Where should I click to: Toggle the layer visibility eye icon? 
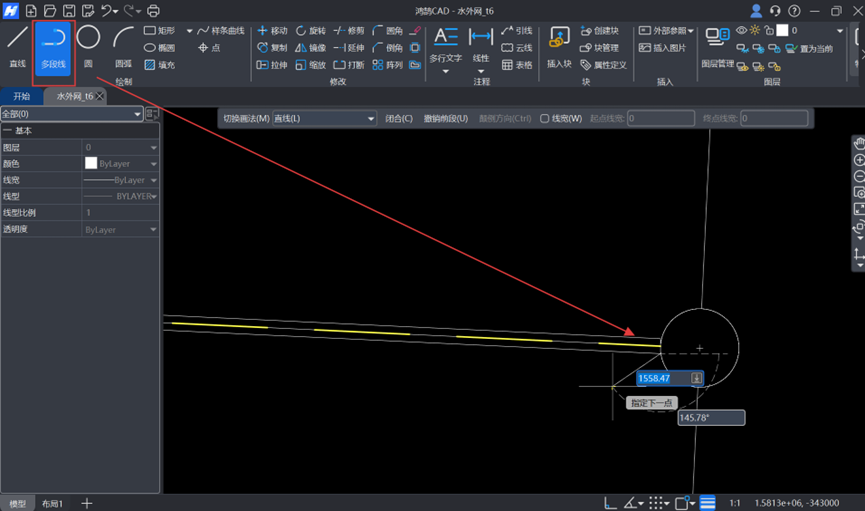coord(741,31)
